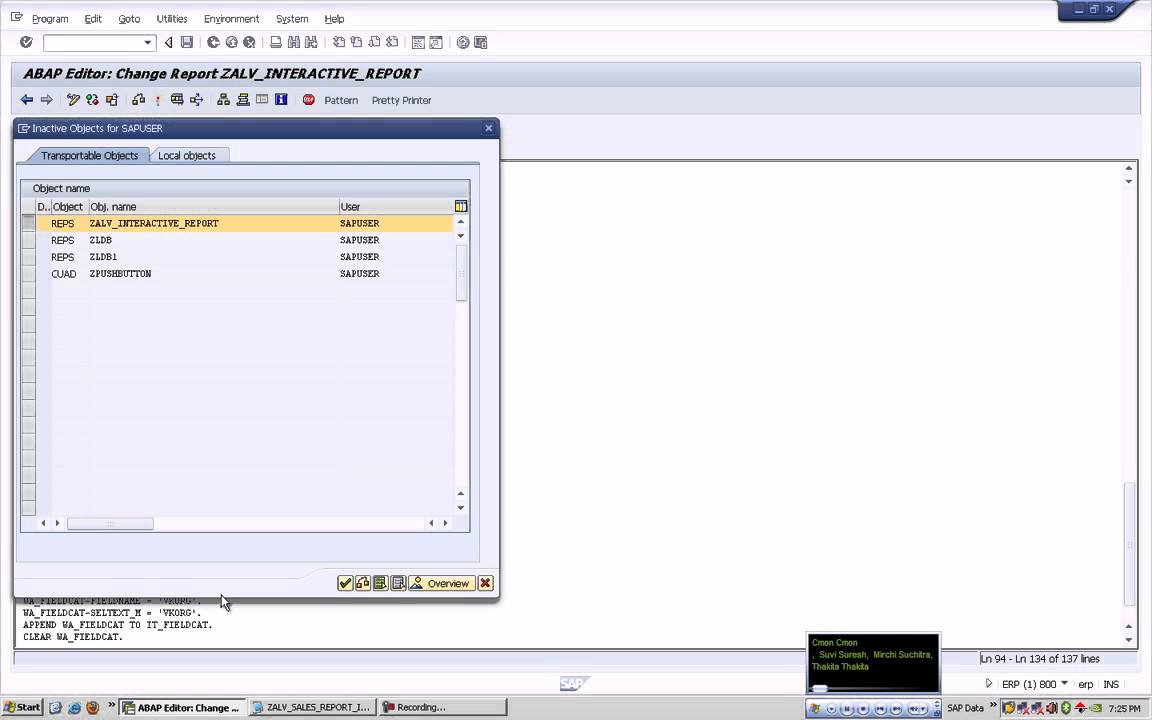This screenshot has width=1152, height=720.
Task: Click the Active/Inactive toggle icon in the editor toolbar
Action: (92, 100)
